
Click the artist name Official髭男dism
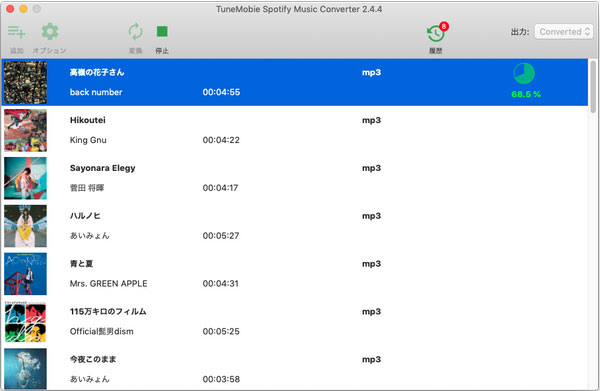[x=101, y=331]
